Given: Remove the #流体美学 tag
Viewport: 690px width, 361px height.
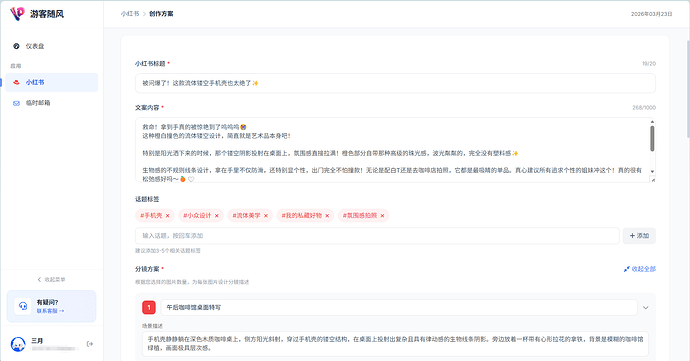Looking at the screenshot, I should coord(266,216).
